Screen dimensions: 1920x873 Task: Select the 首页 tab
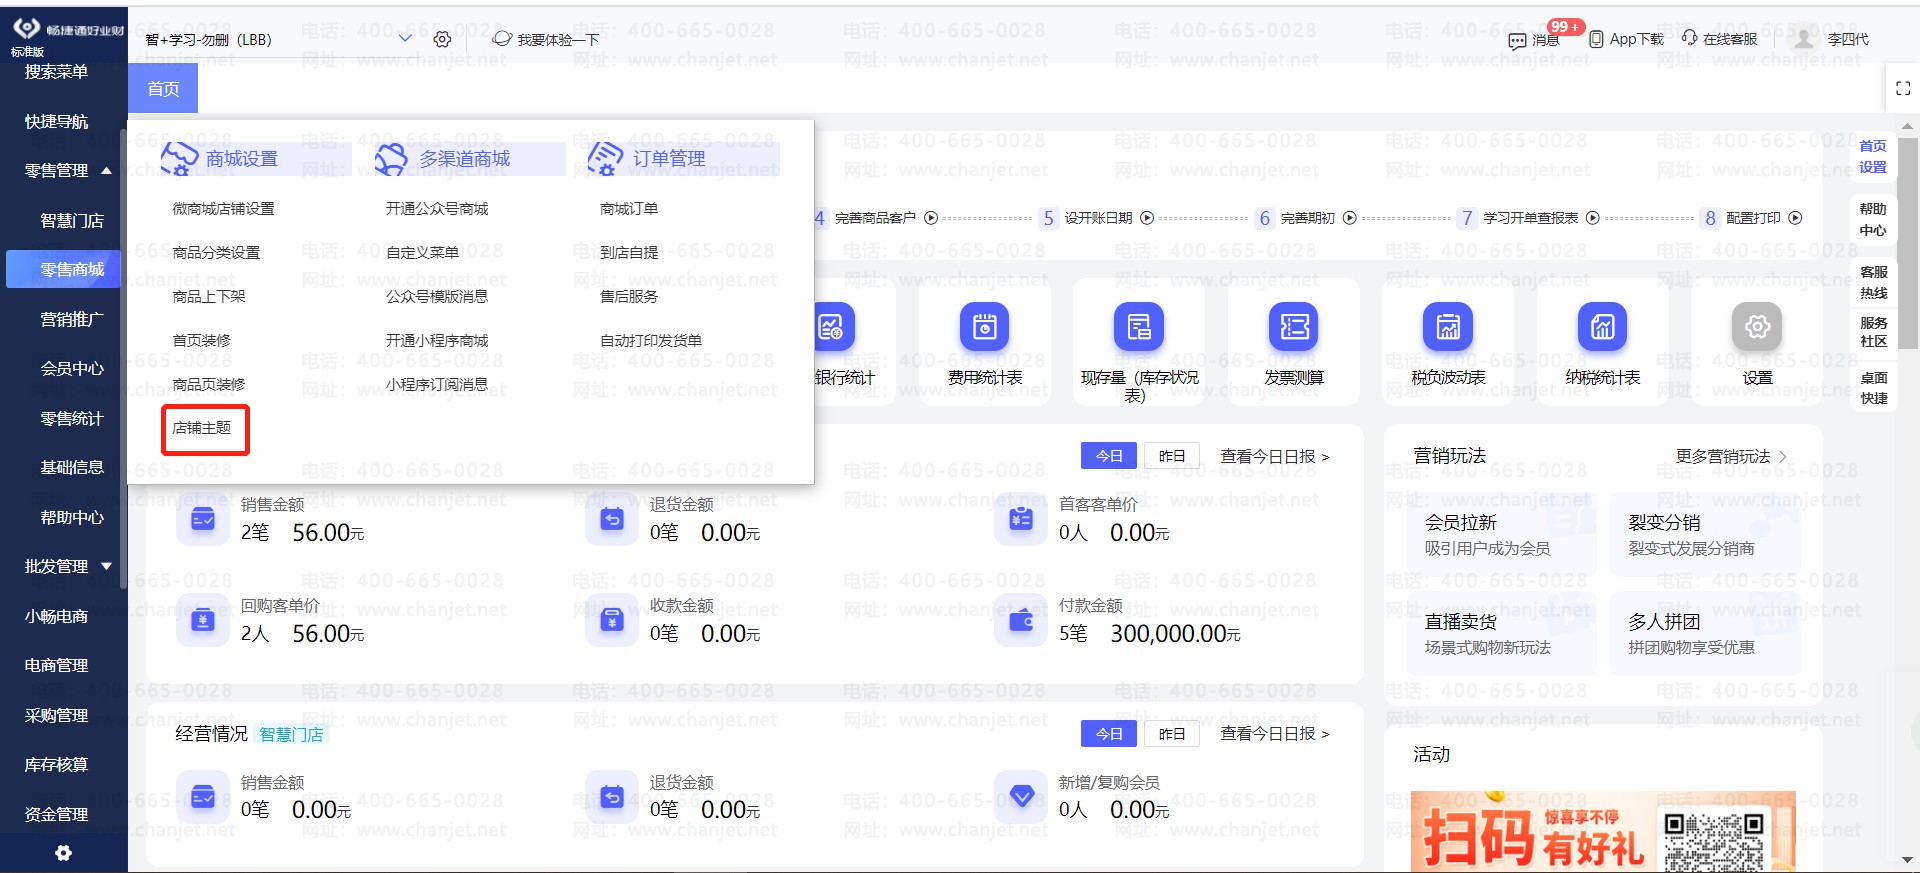coord(163,89)
